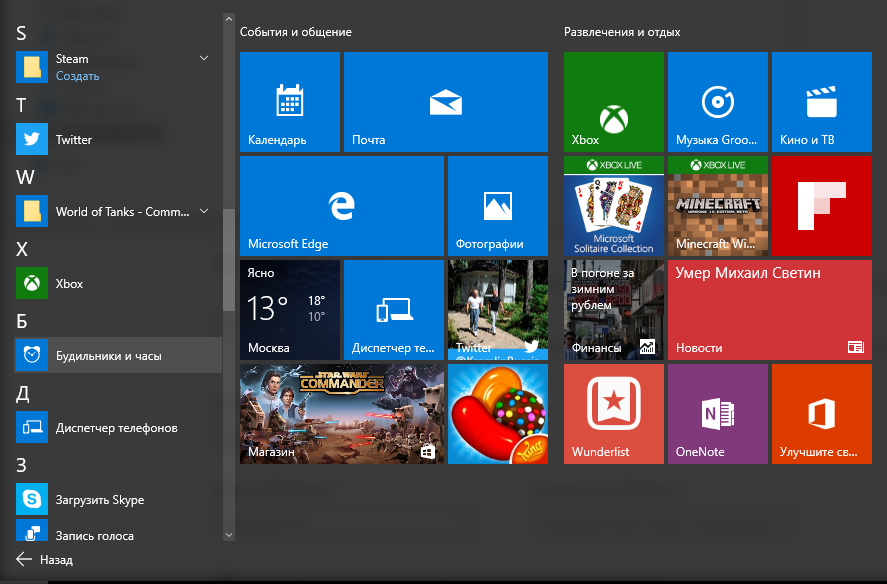Image resolution: width=887 pixels, height=584 pixels.
Task: Open the Финансы tile
Action: [x=614, y=310]
